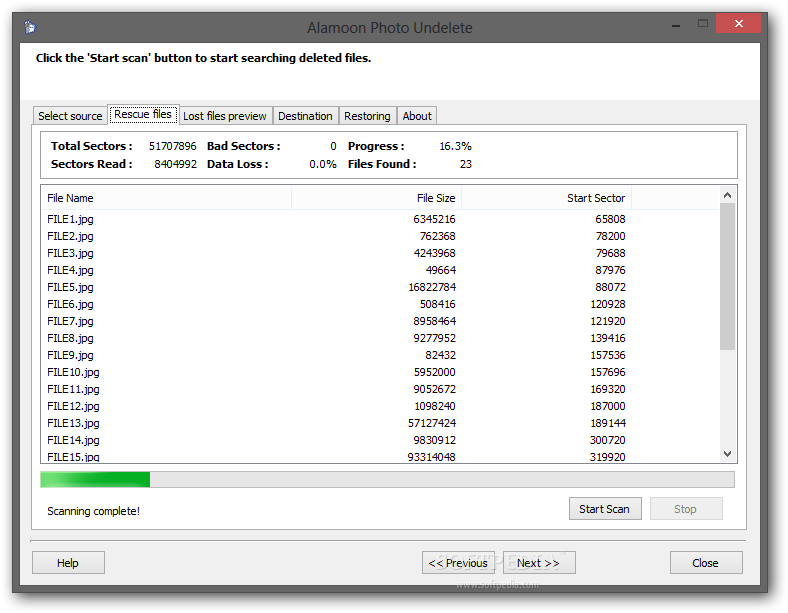The image size is (788, 613).
Task: Close the window with the red X
Action: coord(738,23)
